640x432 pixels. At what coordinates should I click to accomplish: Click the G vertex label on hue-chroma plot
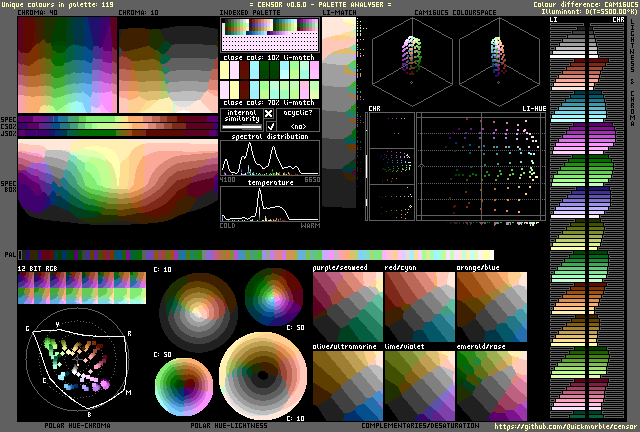coord(28,329)
